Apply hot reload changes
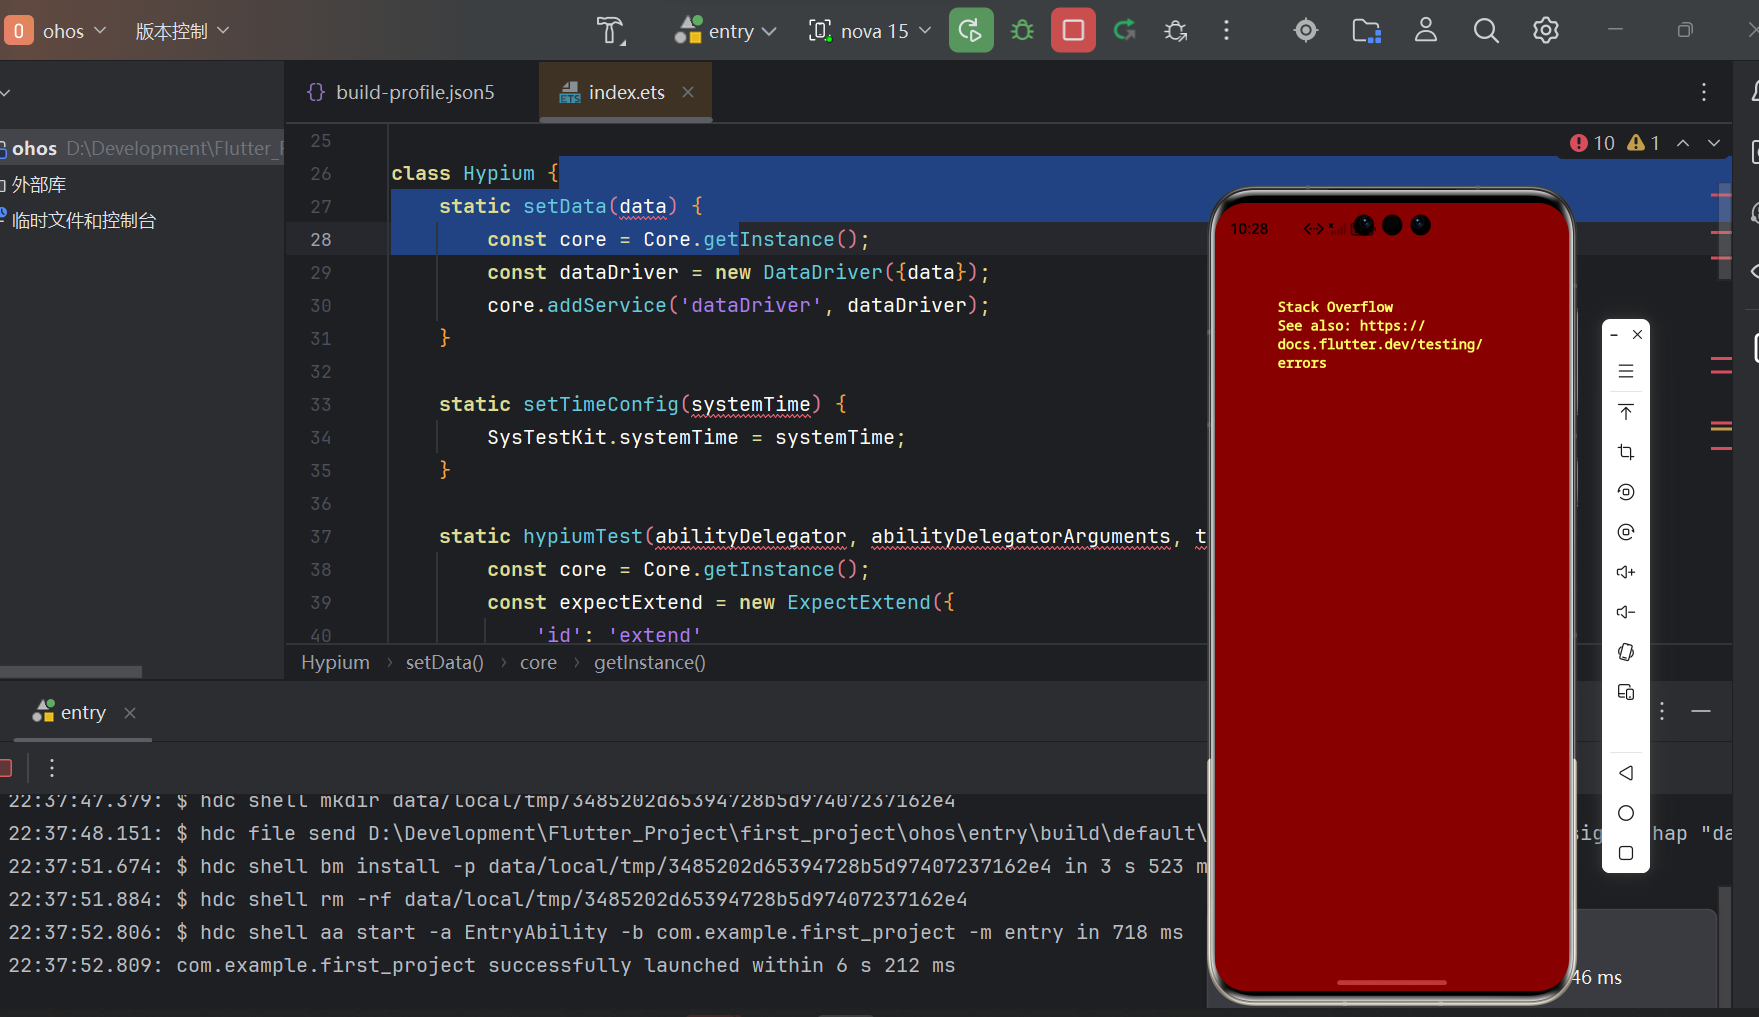 1124,31
